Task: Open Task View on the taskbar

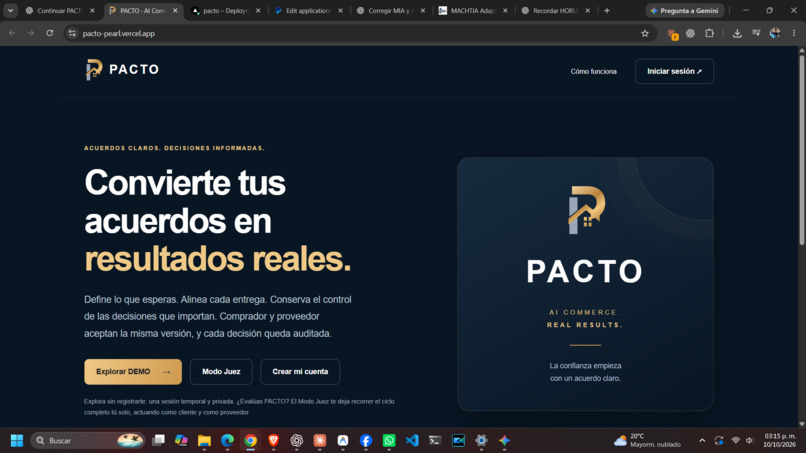Action: (158, 441)
